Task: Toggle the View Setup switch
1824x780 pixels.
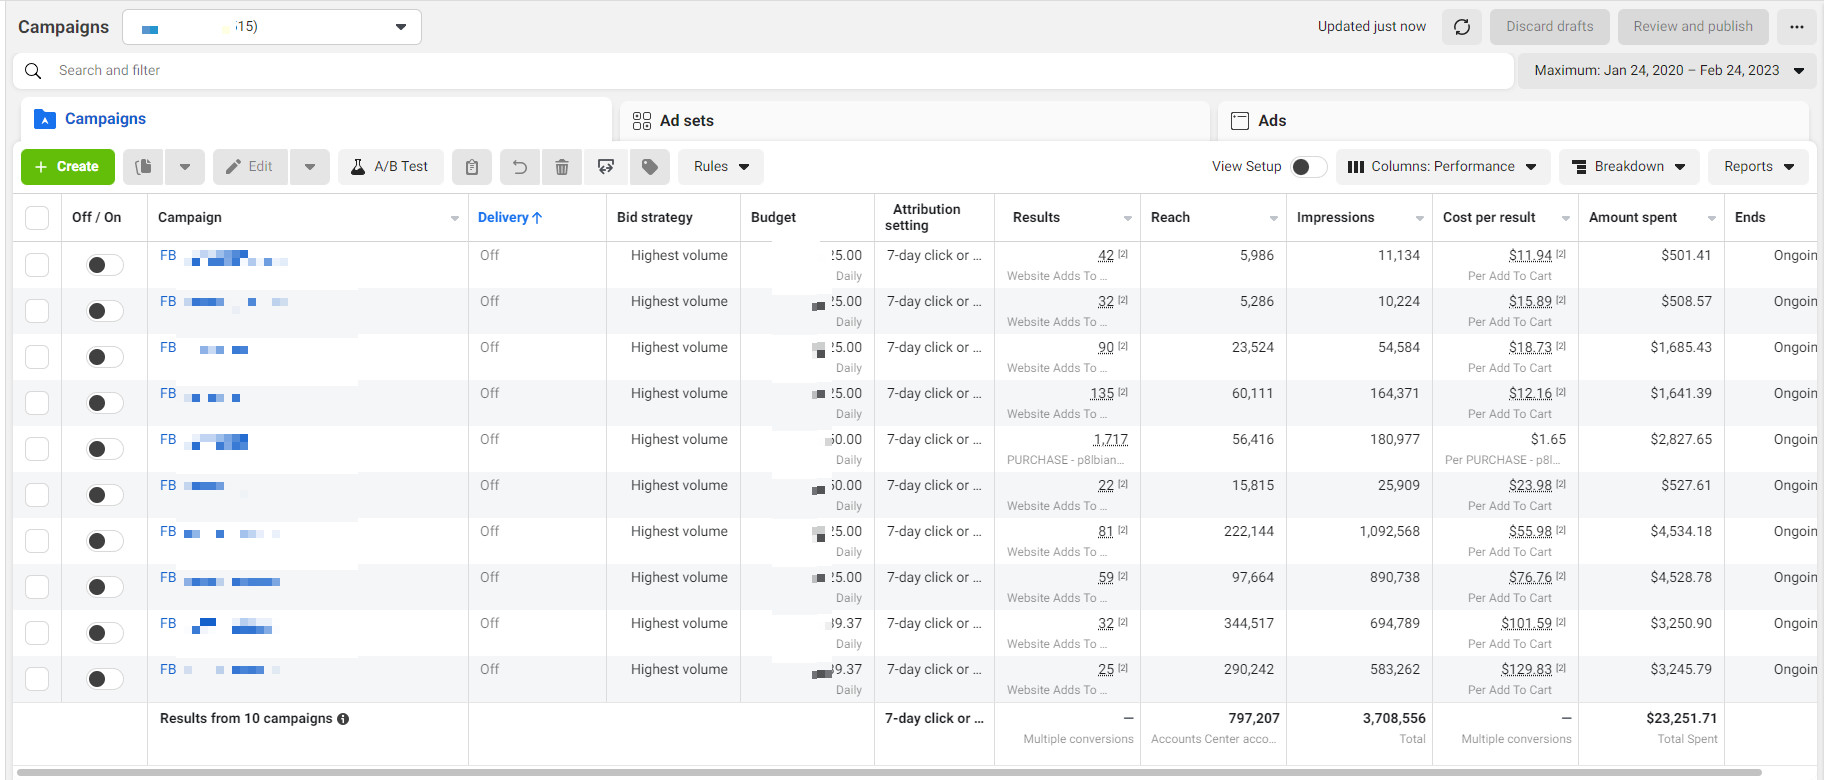Action: [1308, 167]
